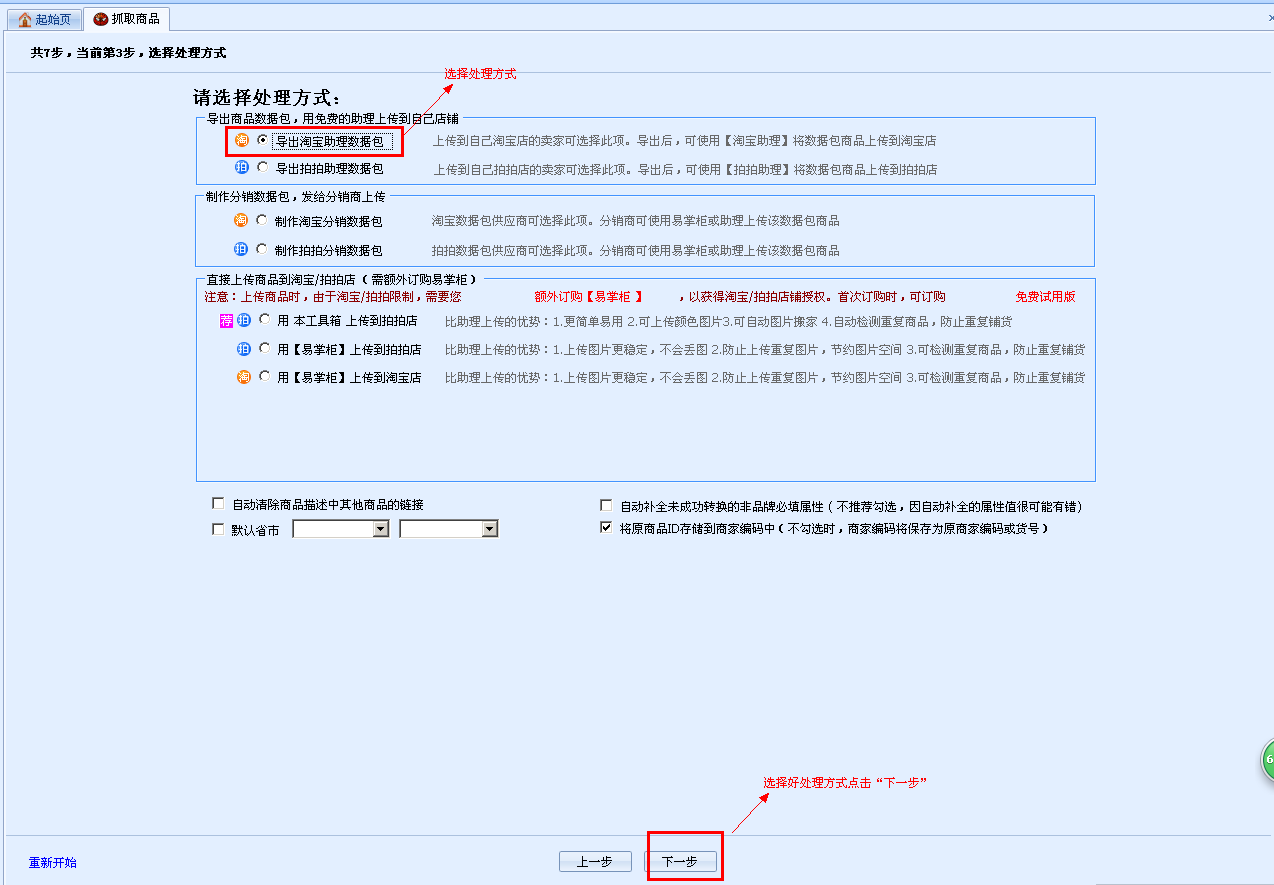
Task: Click the Paipai icon beside 用【易掌柜】上传到拍拍店
Action: 244,349
